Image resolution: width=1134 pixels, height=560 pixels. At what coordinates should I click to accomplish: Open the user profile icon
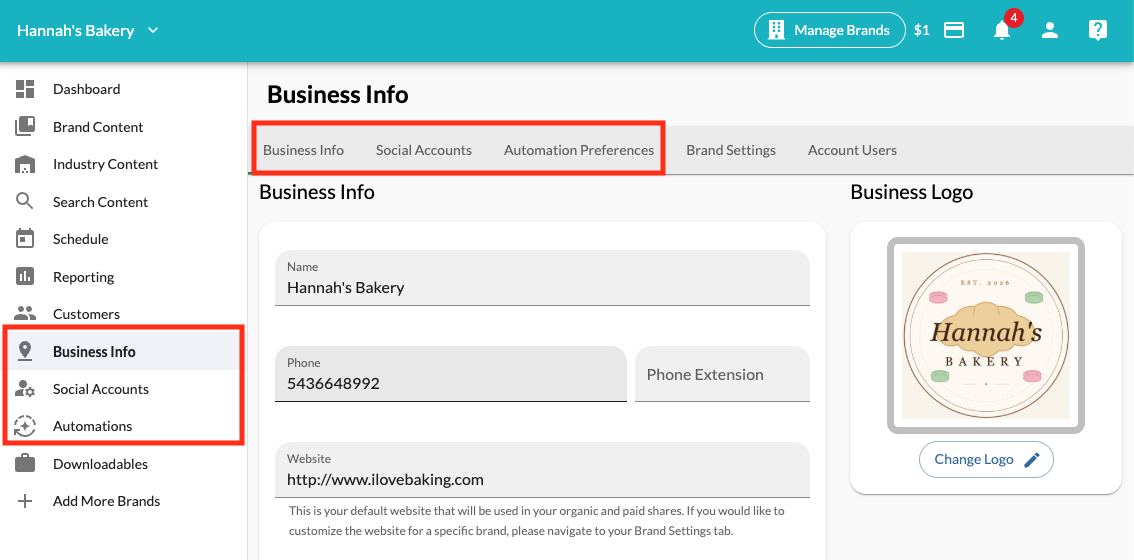[x=1049, y=30]
